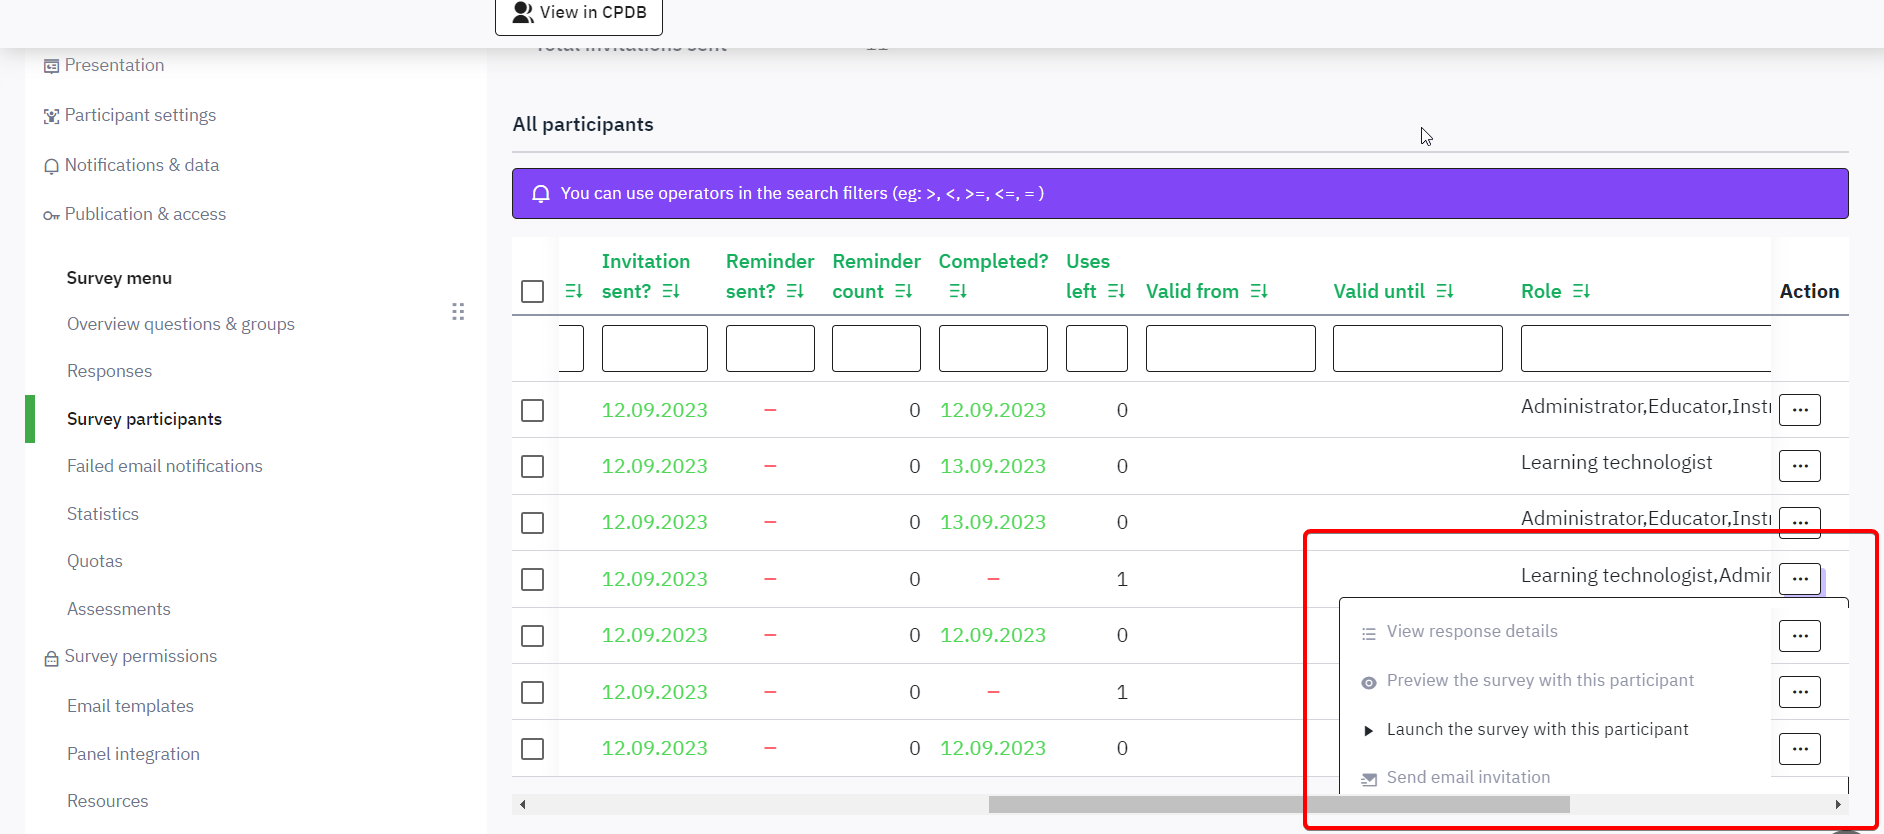Open action menu for first participant row
This screenshot has height=834, width=1884.
click(x=1799, y=410)
